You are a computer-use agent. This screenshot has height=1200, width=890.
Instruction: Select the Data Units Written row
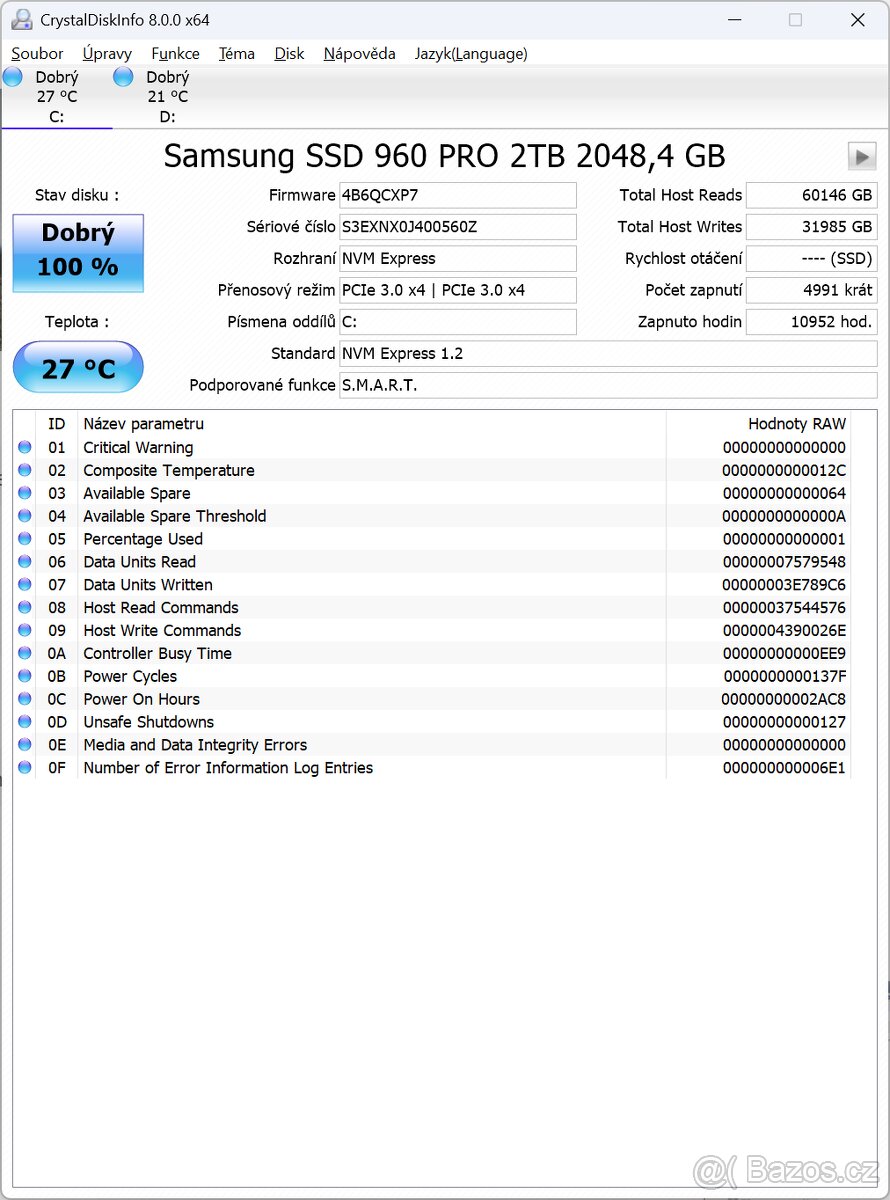pyautogui.click(x=432, y=585)
